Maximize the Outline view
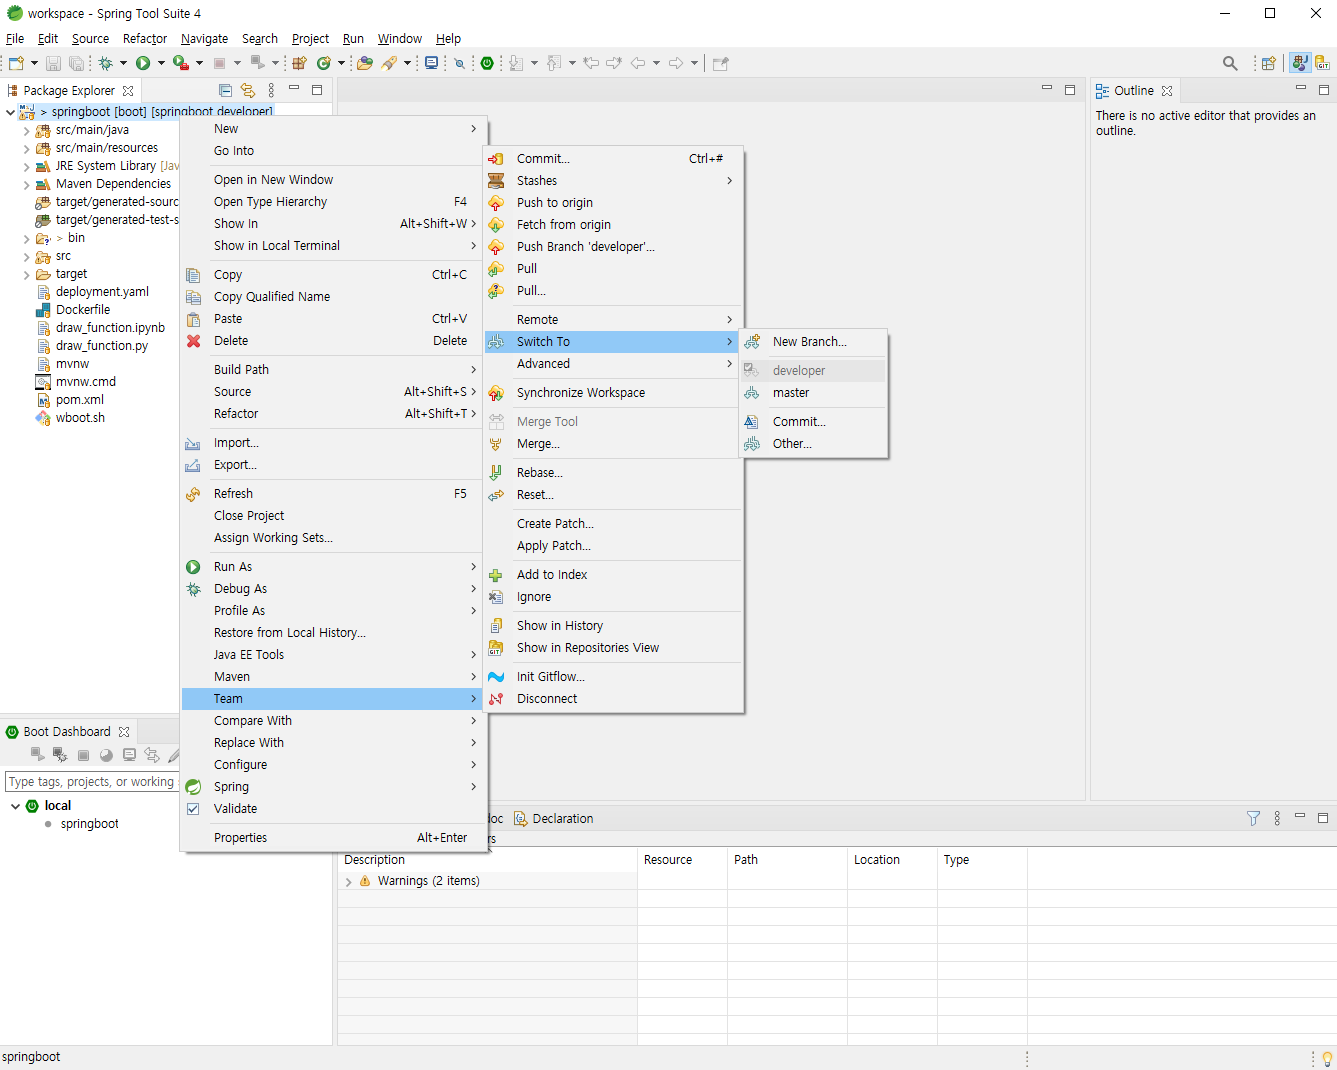 pyautogui.click(x=1323, y=89)
